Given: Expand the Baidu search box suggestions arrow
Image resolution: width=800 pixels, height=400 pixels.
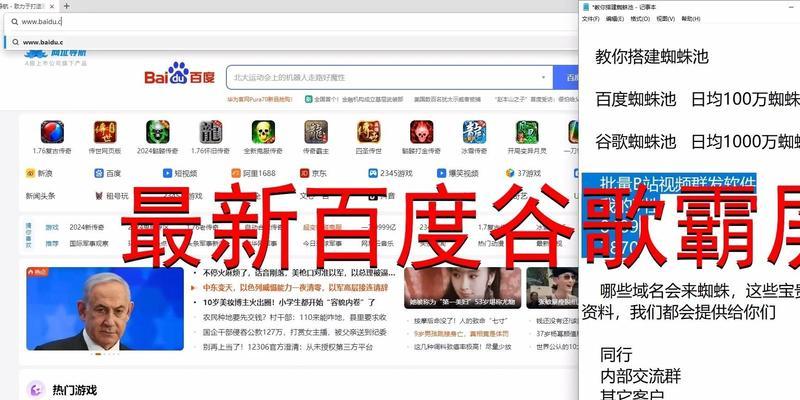Looking at the screenshot, I should coord(543,78).
